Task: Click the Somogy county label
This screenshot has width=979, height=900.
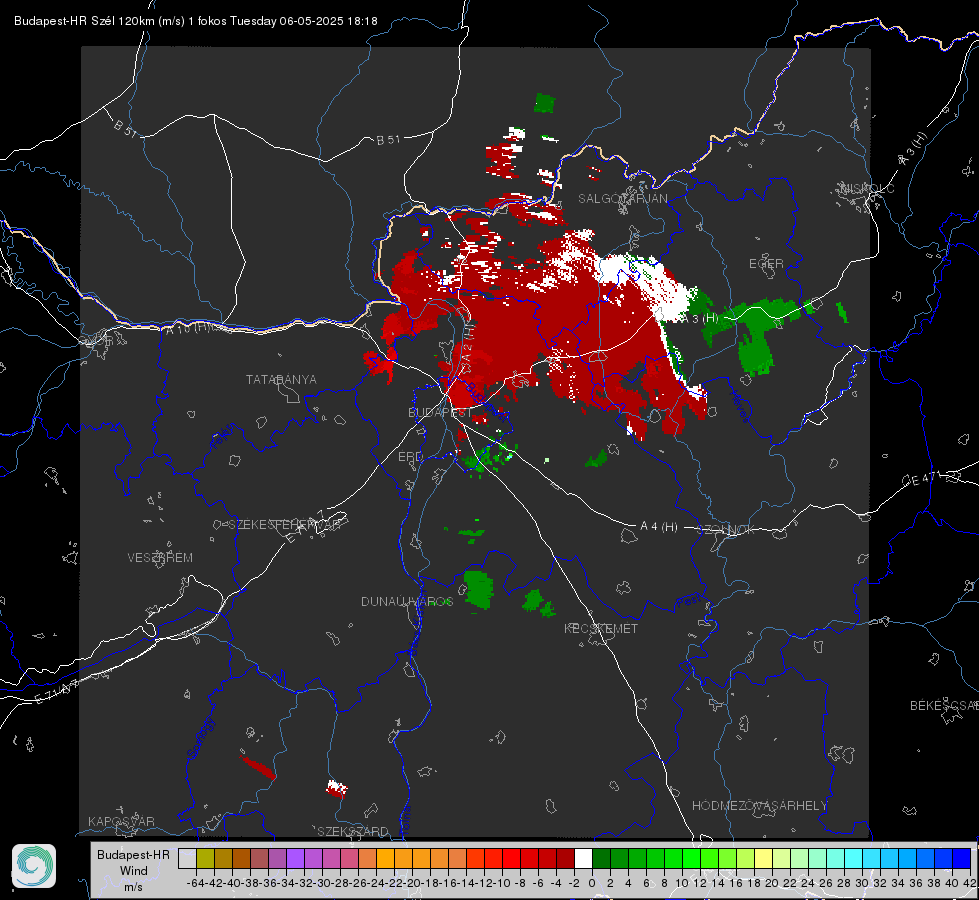Action: click(x=202, y=738)
